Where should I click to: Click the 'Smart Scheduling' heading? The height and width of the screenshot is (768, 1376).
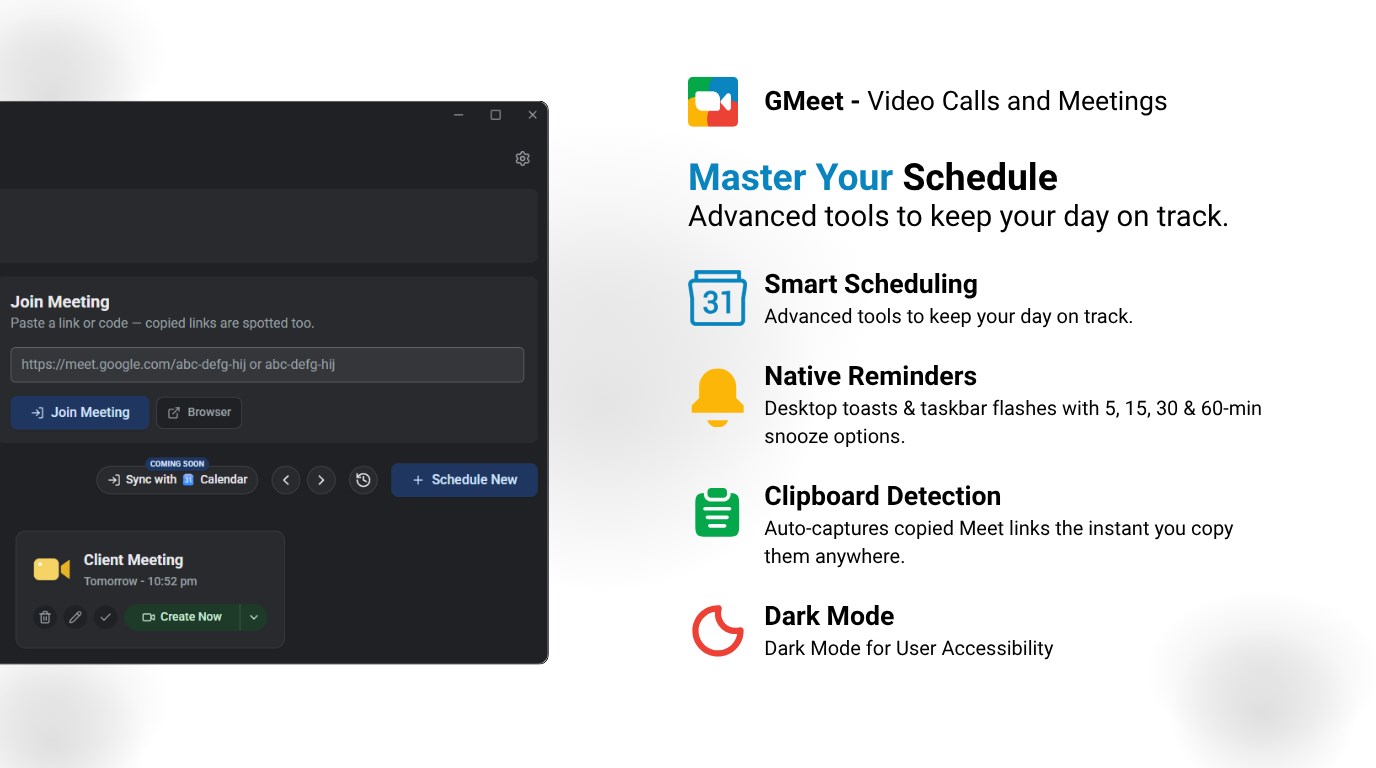pyautogui.click(x=871, y=284)
